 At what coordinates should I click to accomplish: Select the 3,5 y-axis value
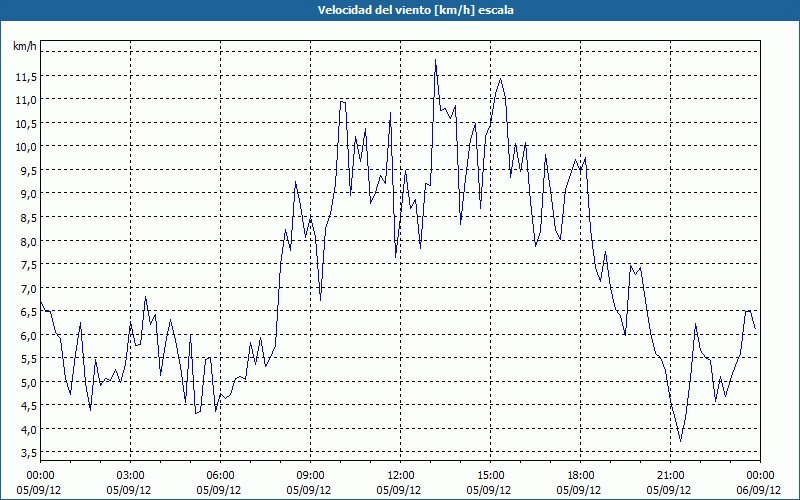pos(28,453)
